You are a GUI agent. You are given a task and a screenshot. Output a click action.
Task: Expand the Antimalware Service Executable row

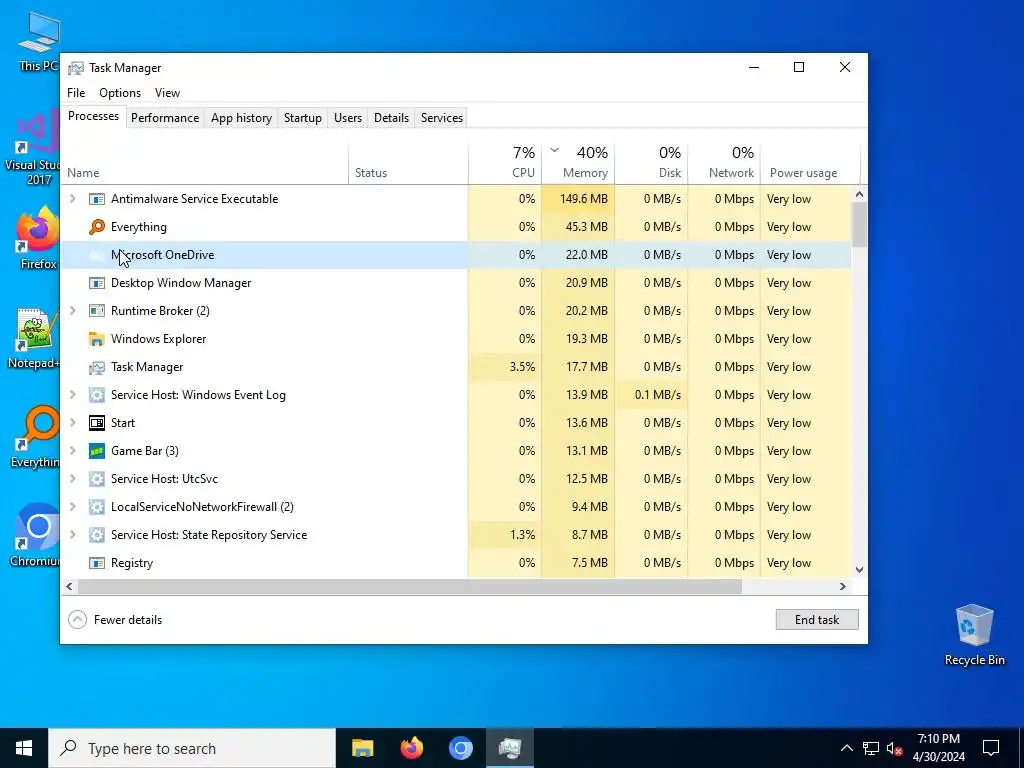73,199
